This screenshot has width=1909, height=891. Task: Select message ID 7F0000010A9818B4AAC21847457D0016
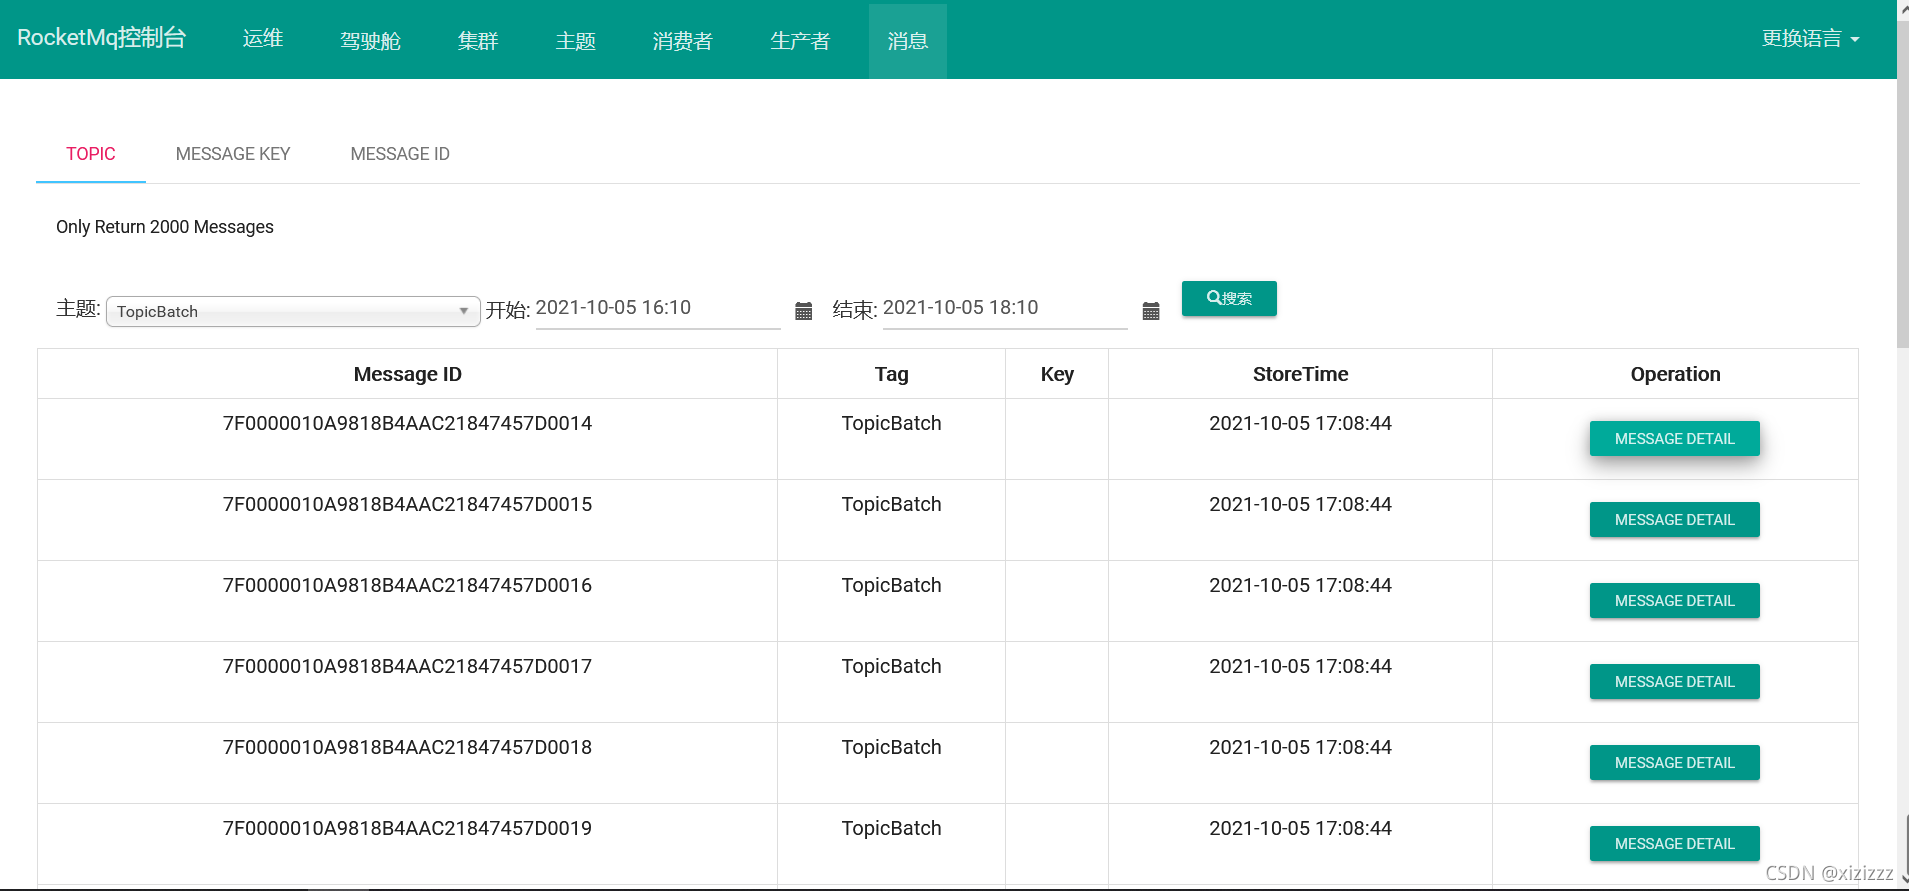click(408, 585)
